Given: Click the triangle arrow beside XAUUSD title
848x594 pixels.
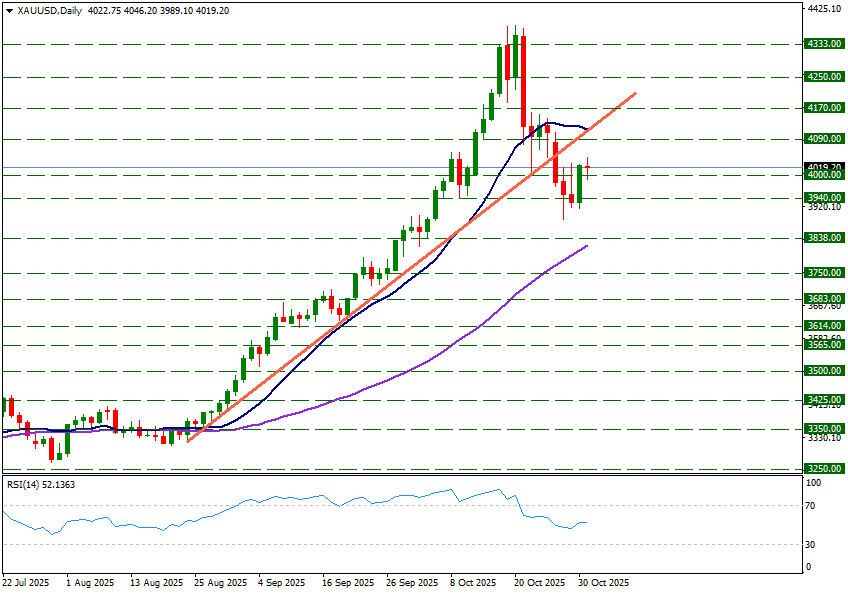Looking at the screenshot, I should pos(9,11).
